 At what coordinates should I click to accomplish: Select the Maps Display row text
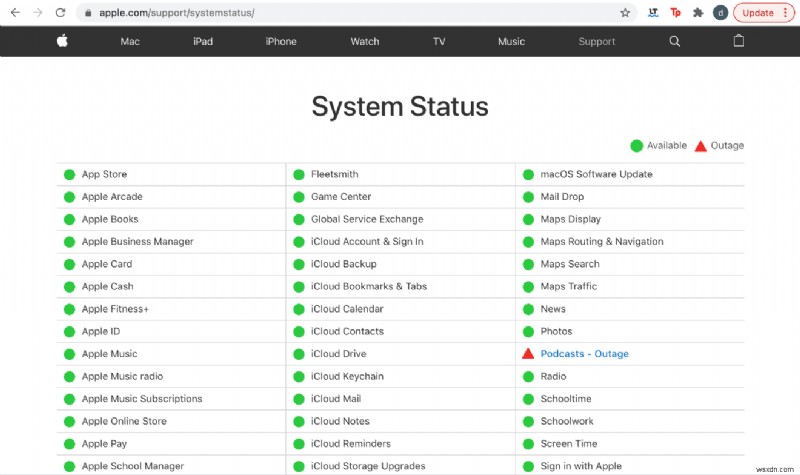(571, 219)
